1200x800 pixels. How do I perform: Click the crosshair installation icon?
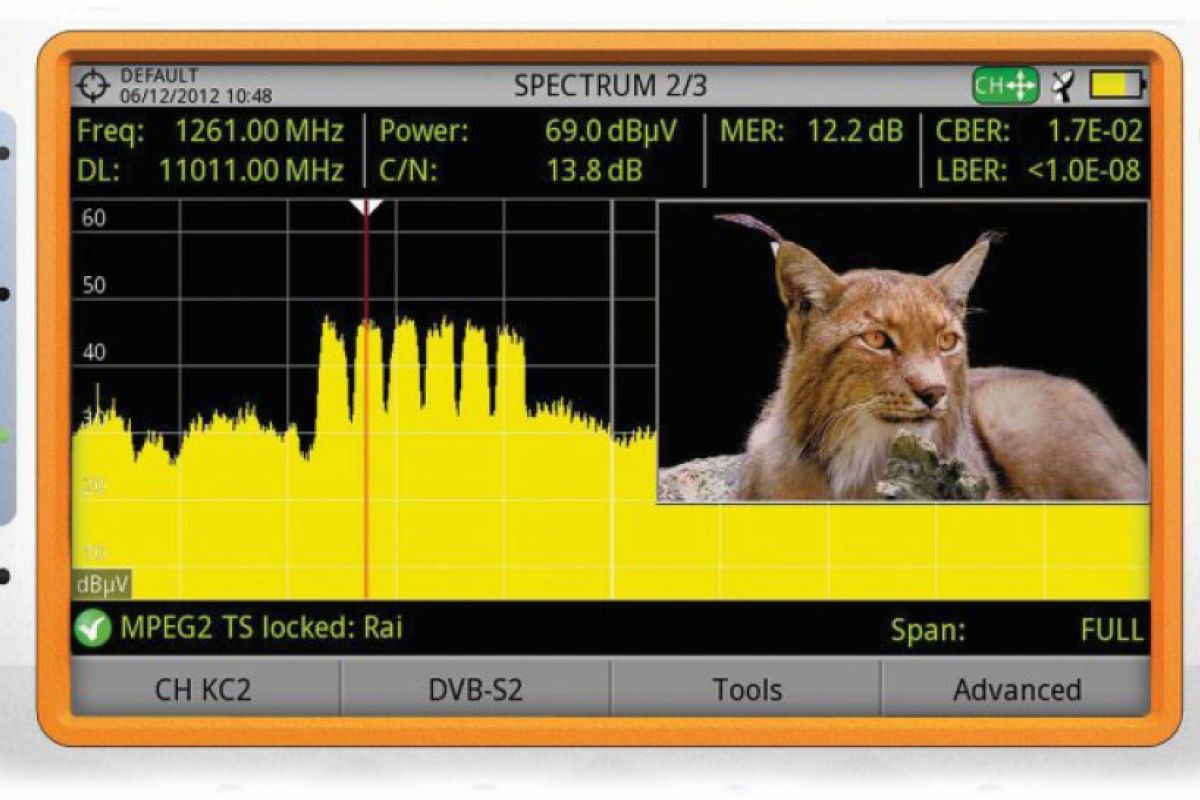tap(93, 87)
